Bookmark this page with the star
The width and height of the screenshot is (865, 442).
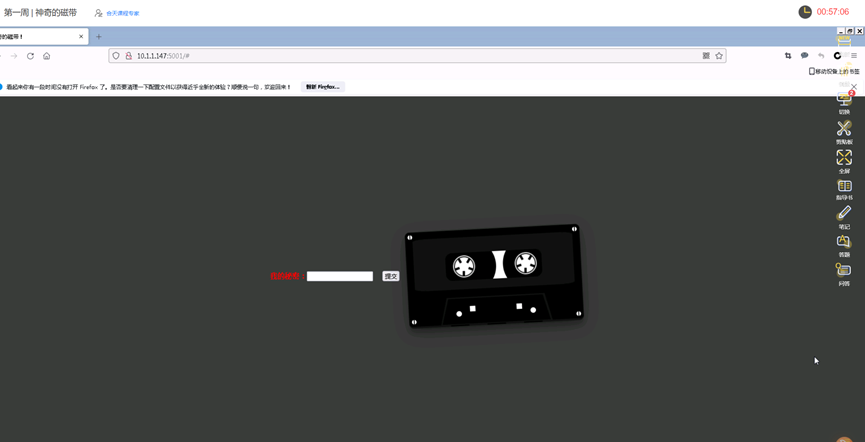tap(719, 56)
